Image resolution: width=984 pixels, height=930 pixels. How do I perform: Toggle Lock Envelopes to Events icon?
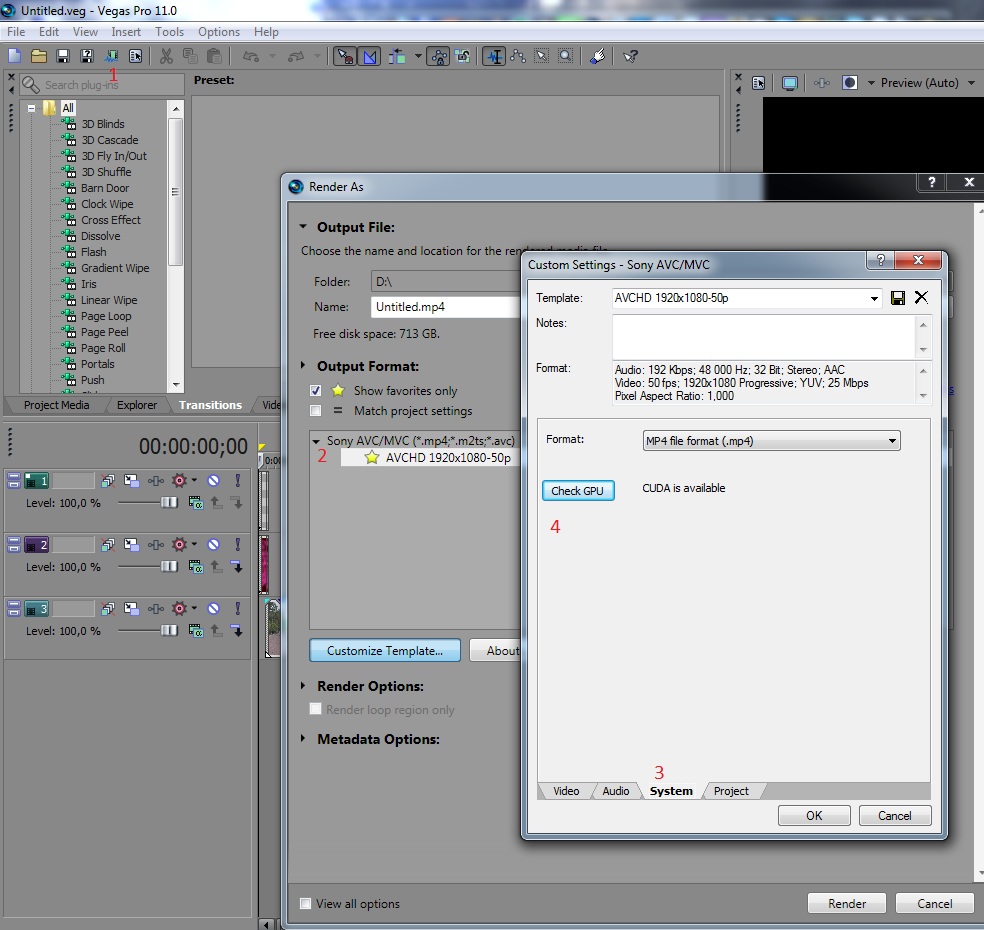pos(439,56)
